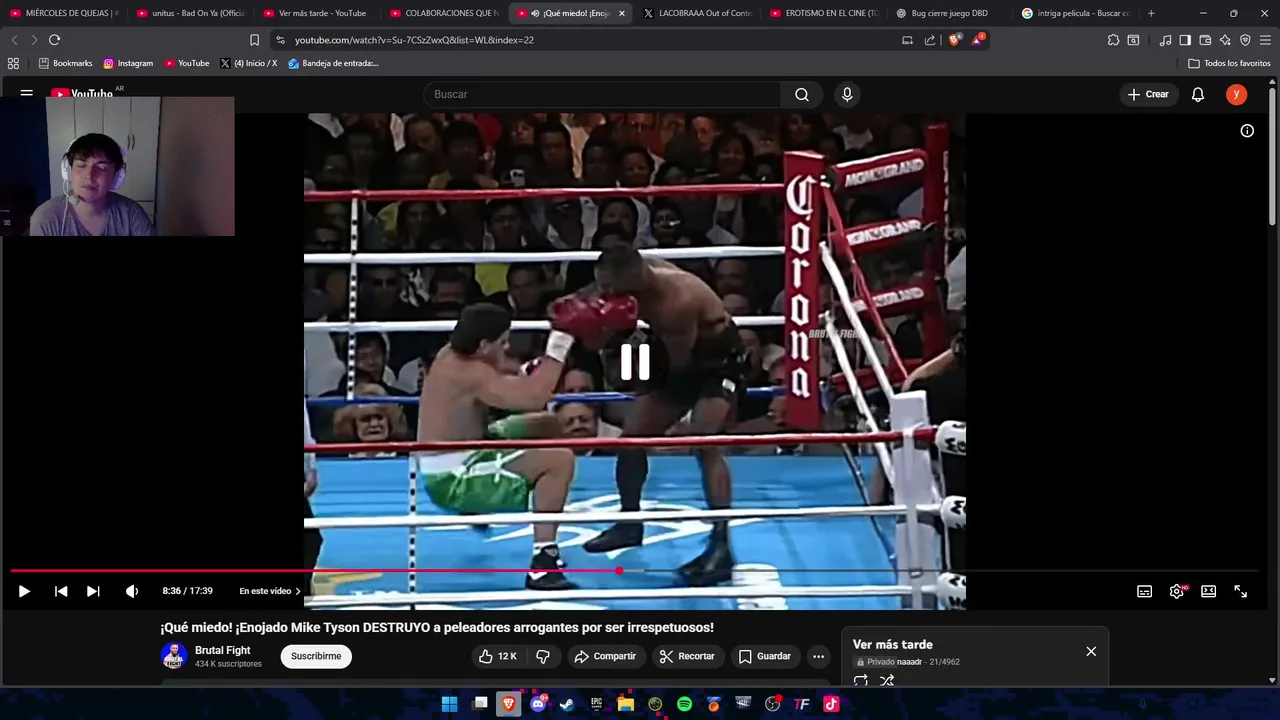Click the video info card icon
The image size is (1280, 720).
(x=1247, y=131)
